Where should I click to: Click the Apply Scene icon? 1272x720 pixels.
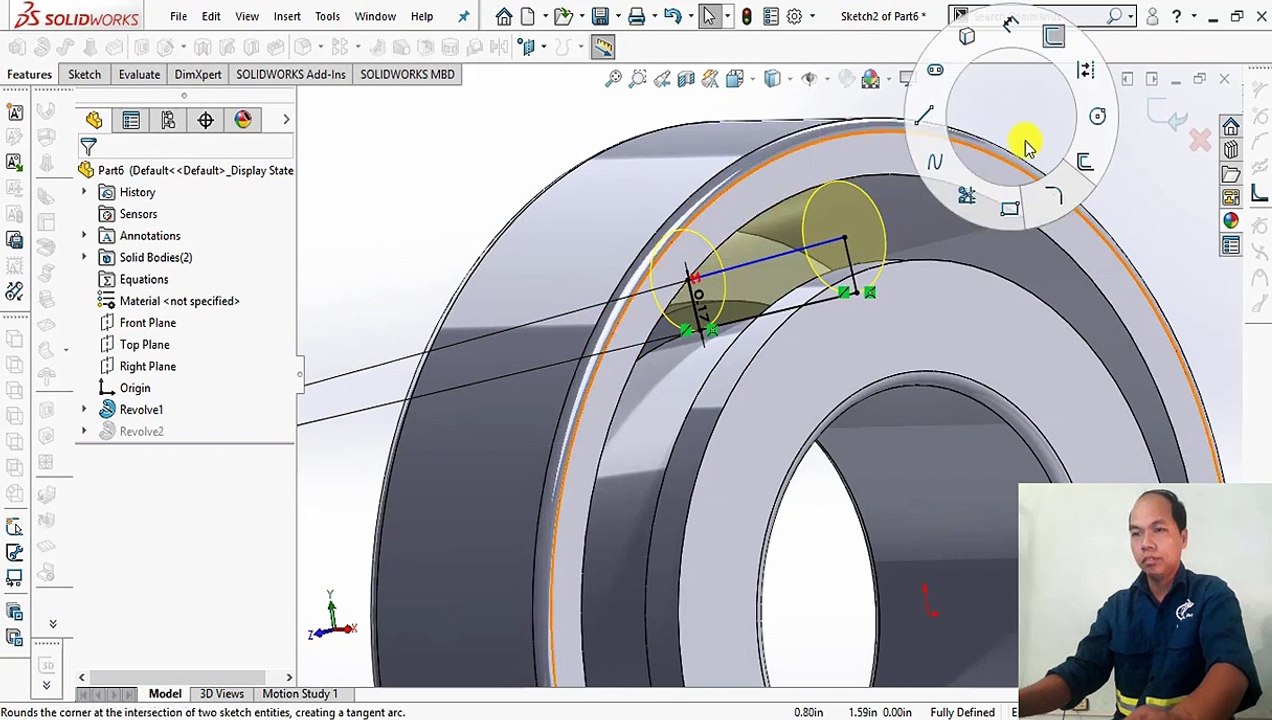(870, 78)
